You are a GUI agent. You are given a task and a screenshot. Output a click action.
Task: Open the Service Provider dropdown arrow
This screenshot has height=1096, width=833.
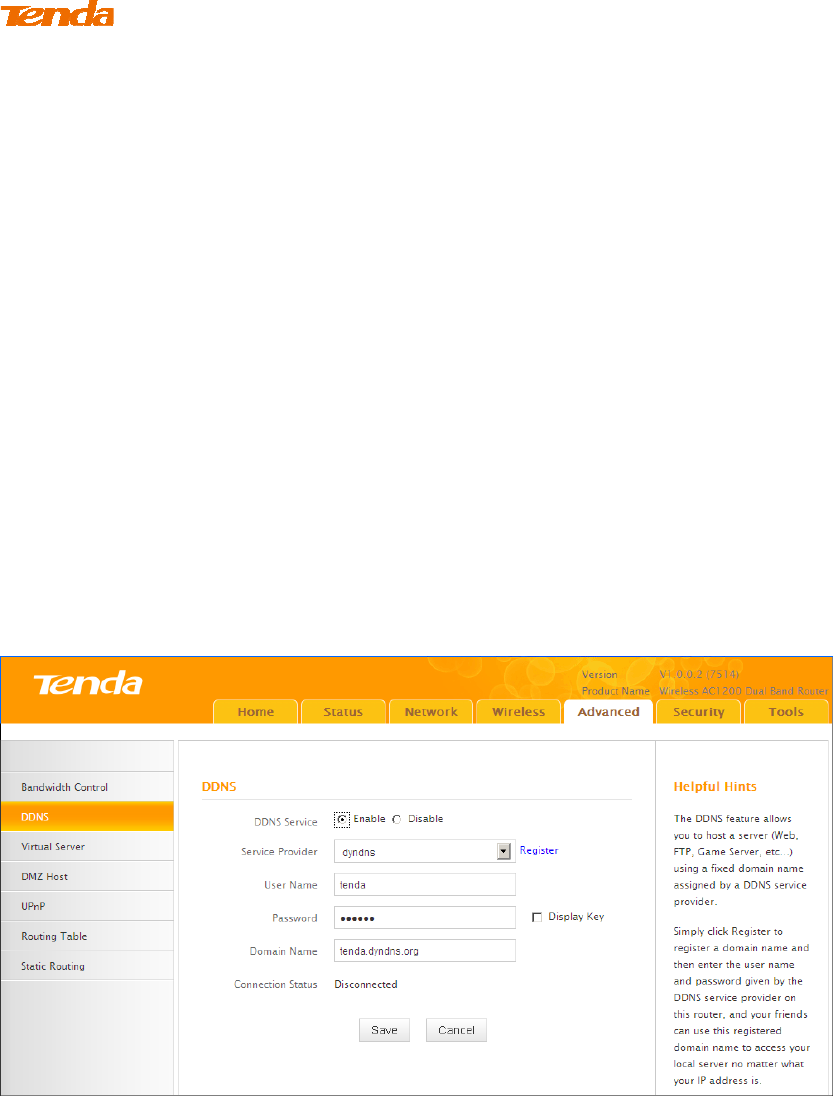coord(503,851)
